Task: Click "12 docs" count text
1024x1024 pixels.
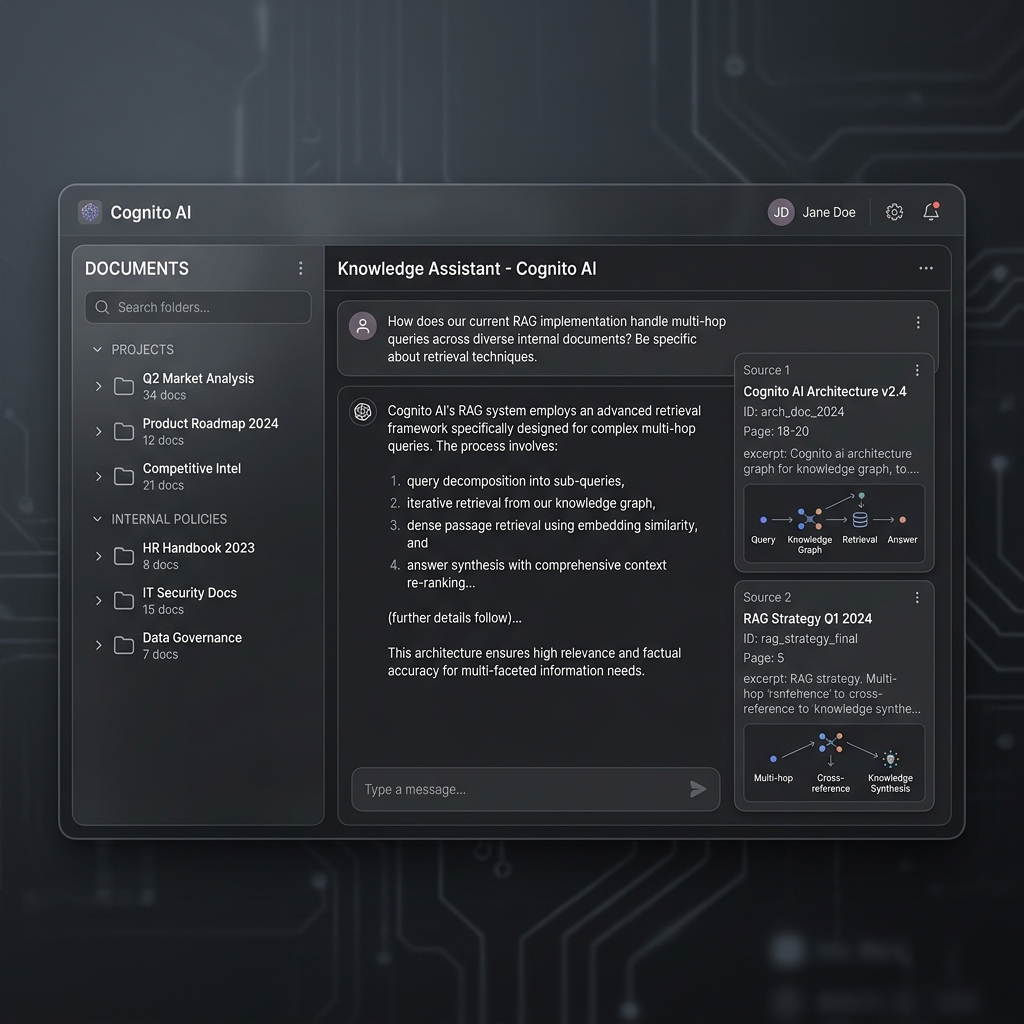Action: coord(163,440)
